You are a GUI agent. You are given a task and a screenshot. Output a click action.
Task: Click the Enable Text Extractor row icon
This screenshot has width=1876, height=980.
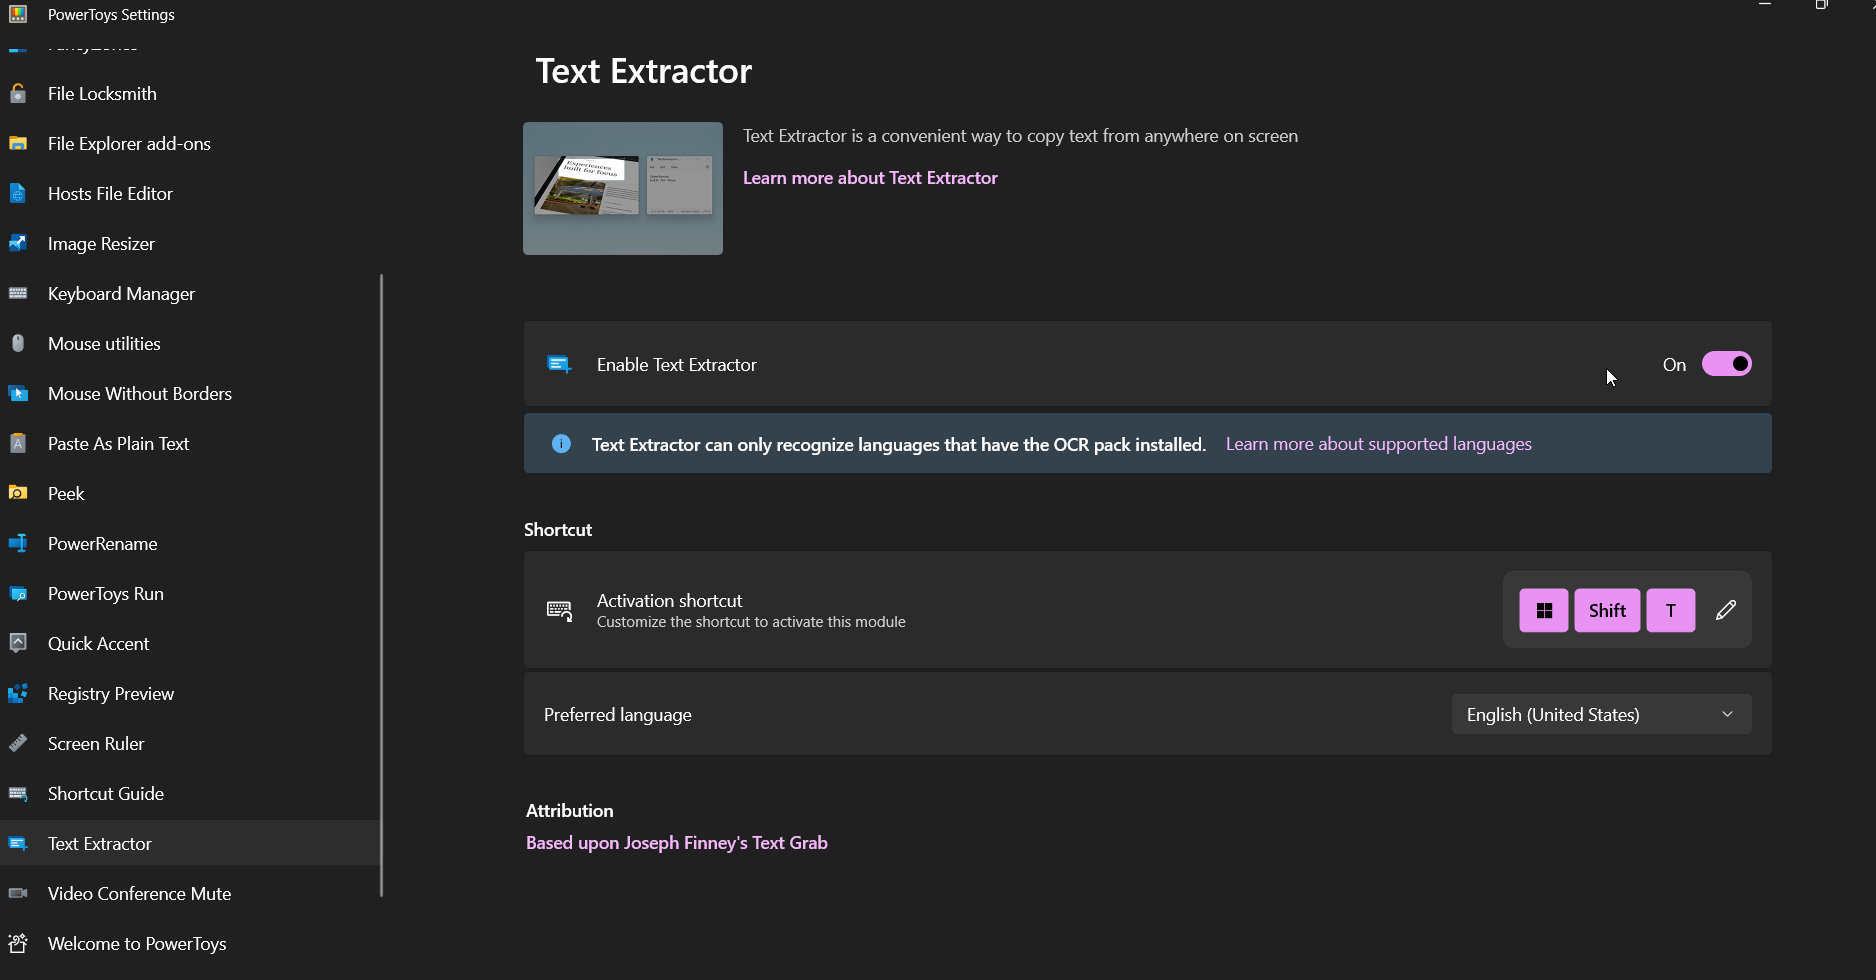point(559,365)
